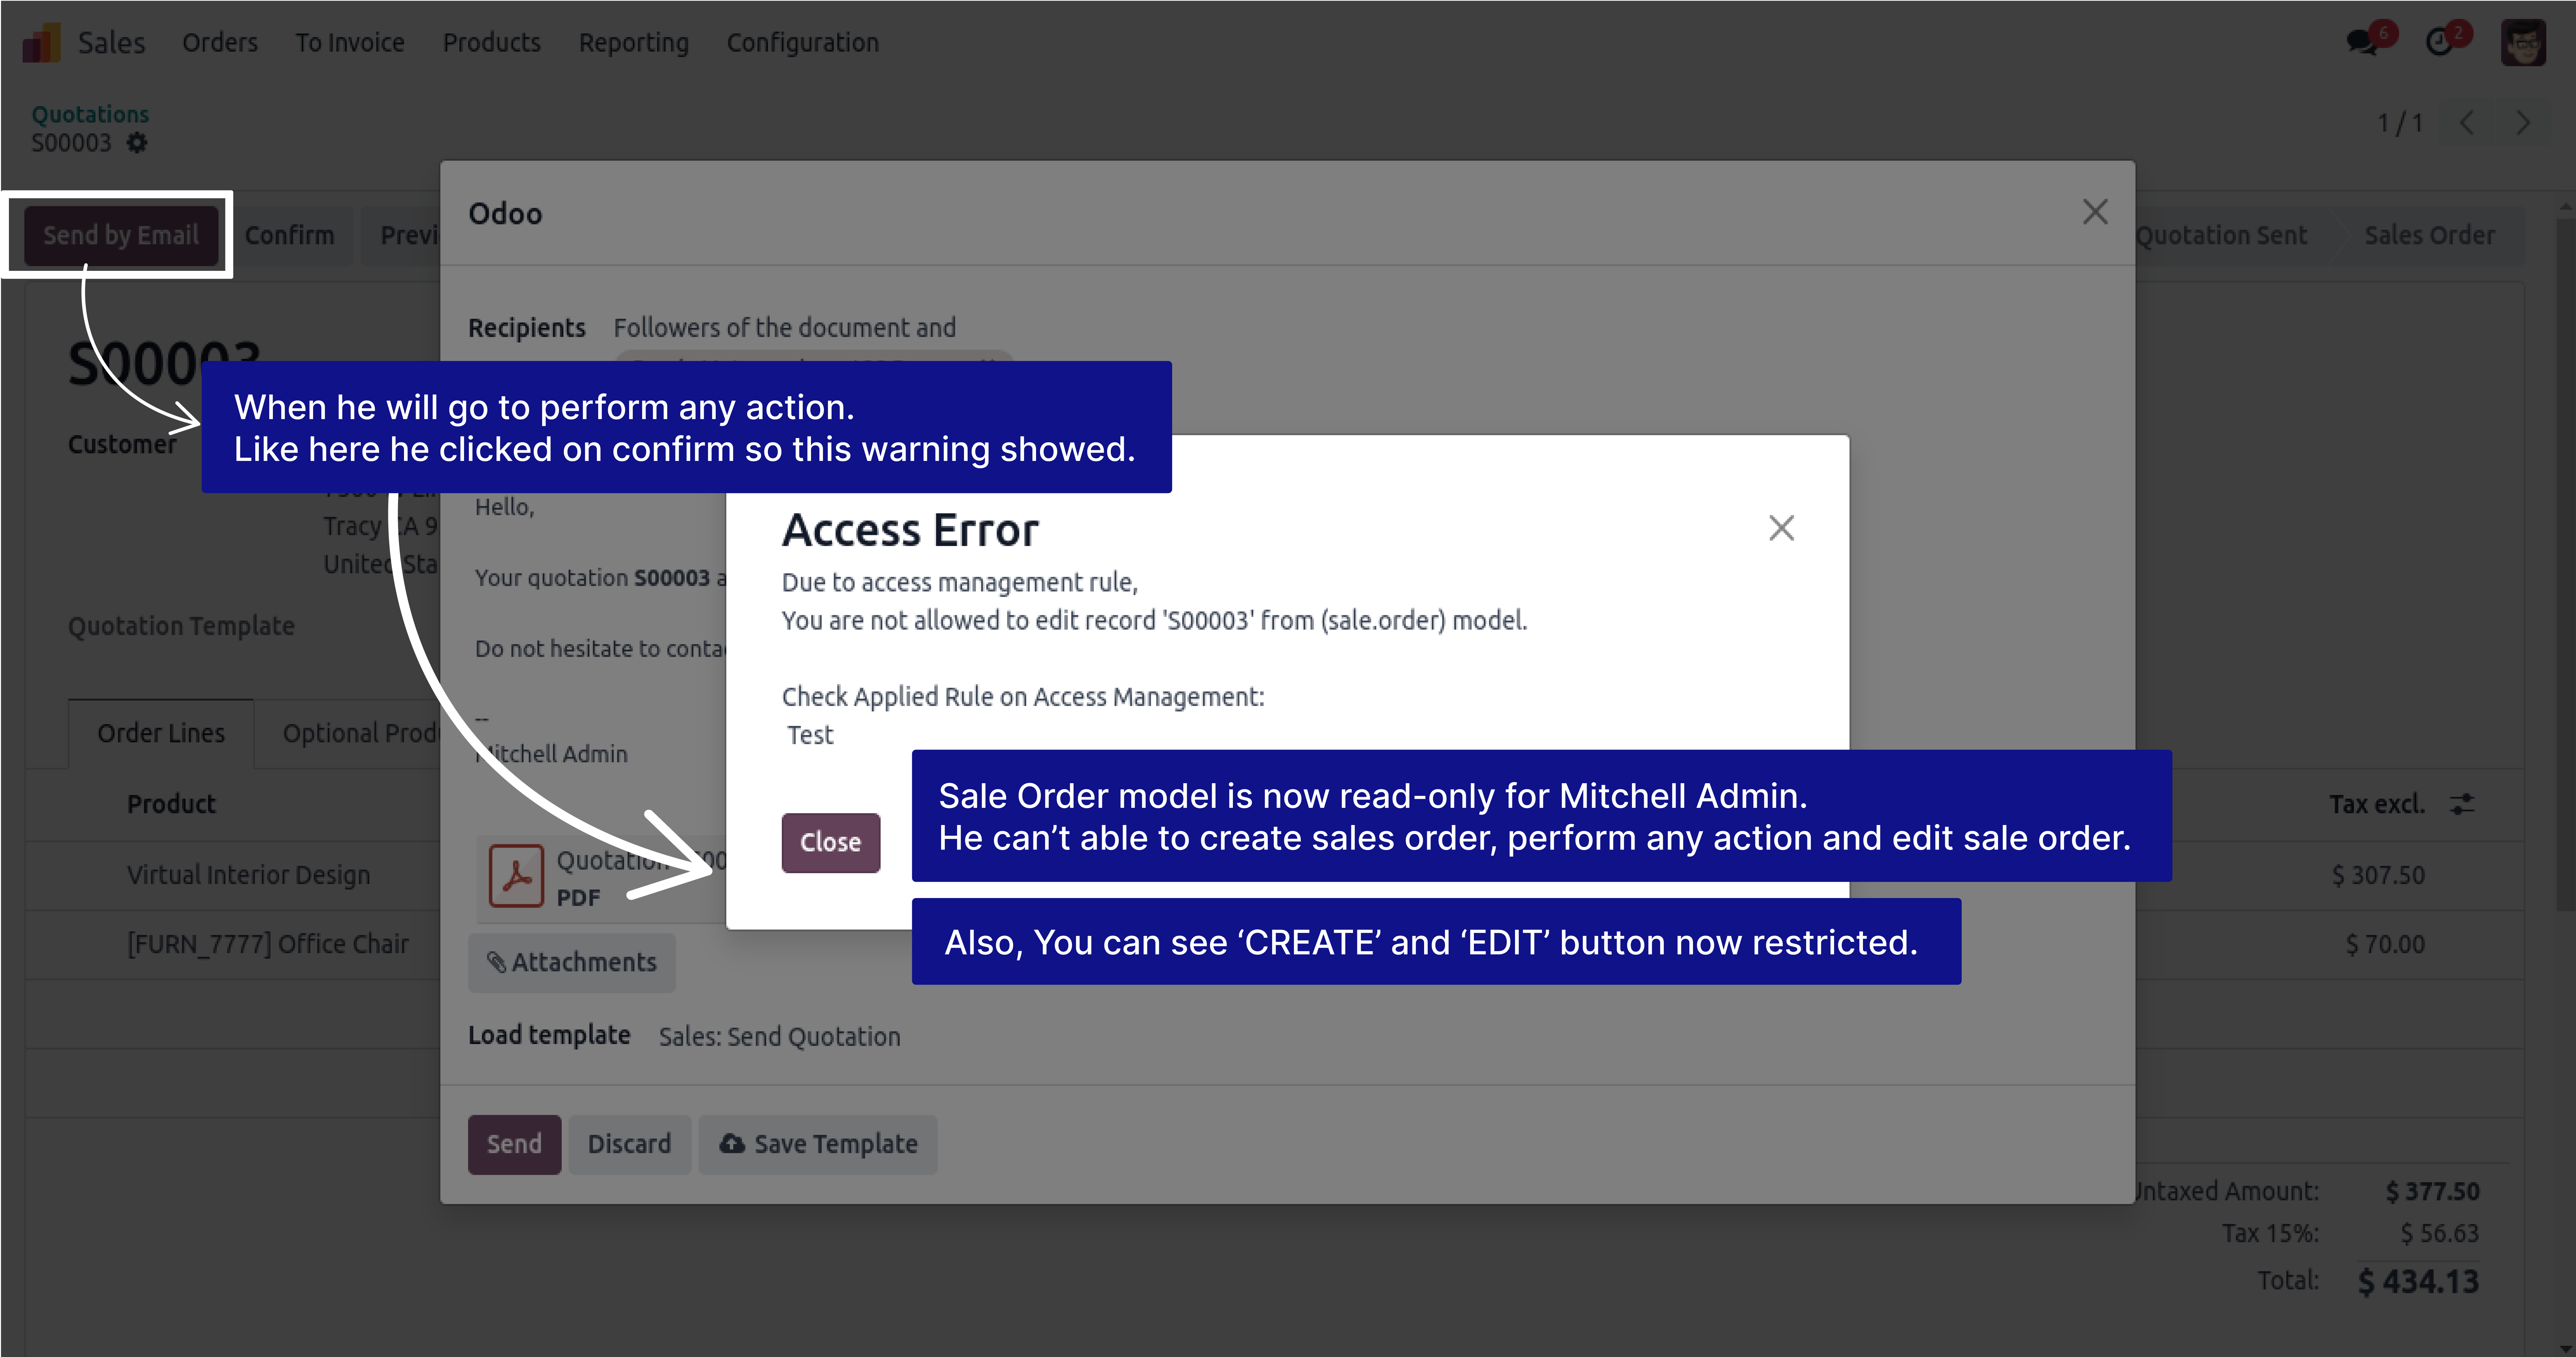Close the Access Error dialog with X
This screenshot has height=1357, width=2576.
click(1781, 528)
